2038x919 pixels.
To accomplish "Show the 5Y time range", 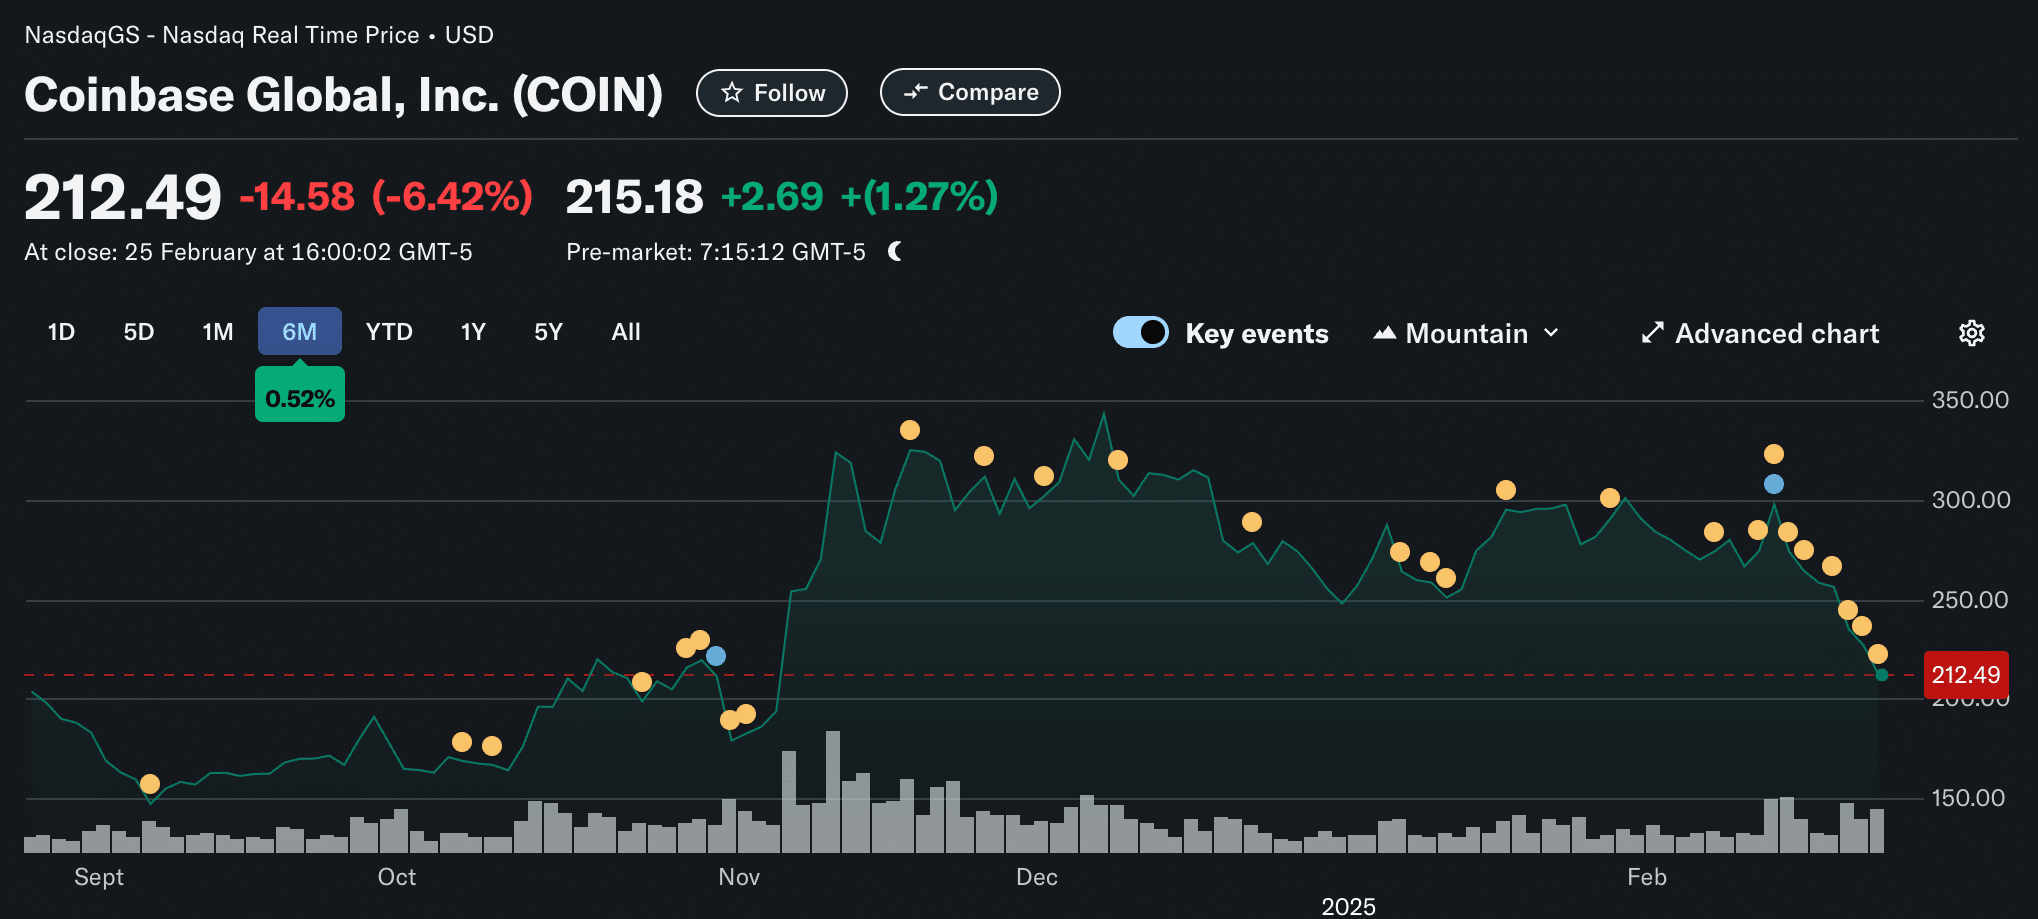I will [548, 332].
